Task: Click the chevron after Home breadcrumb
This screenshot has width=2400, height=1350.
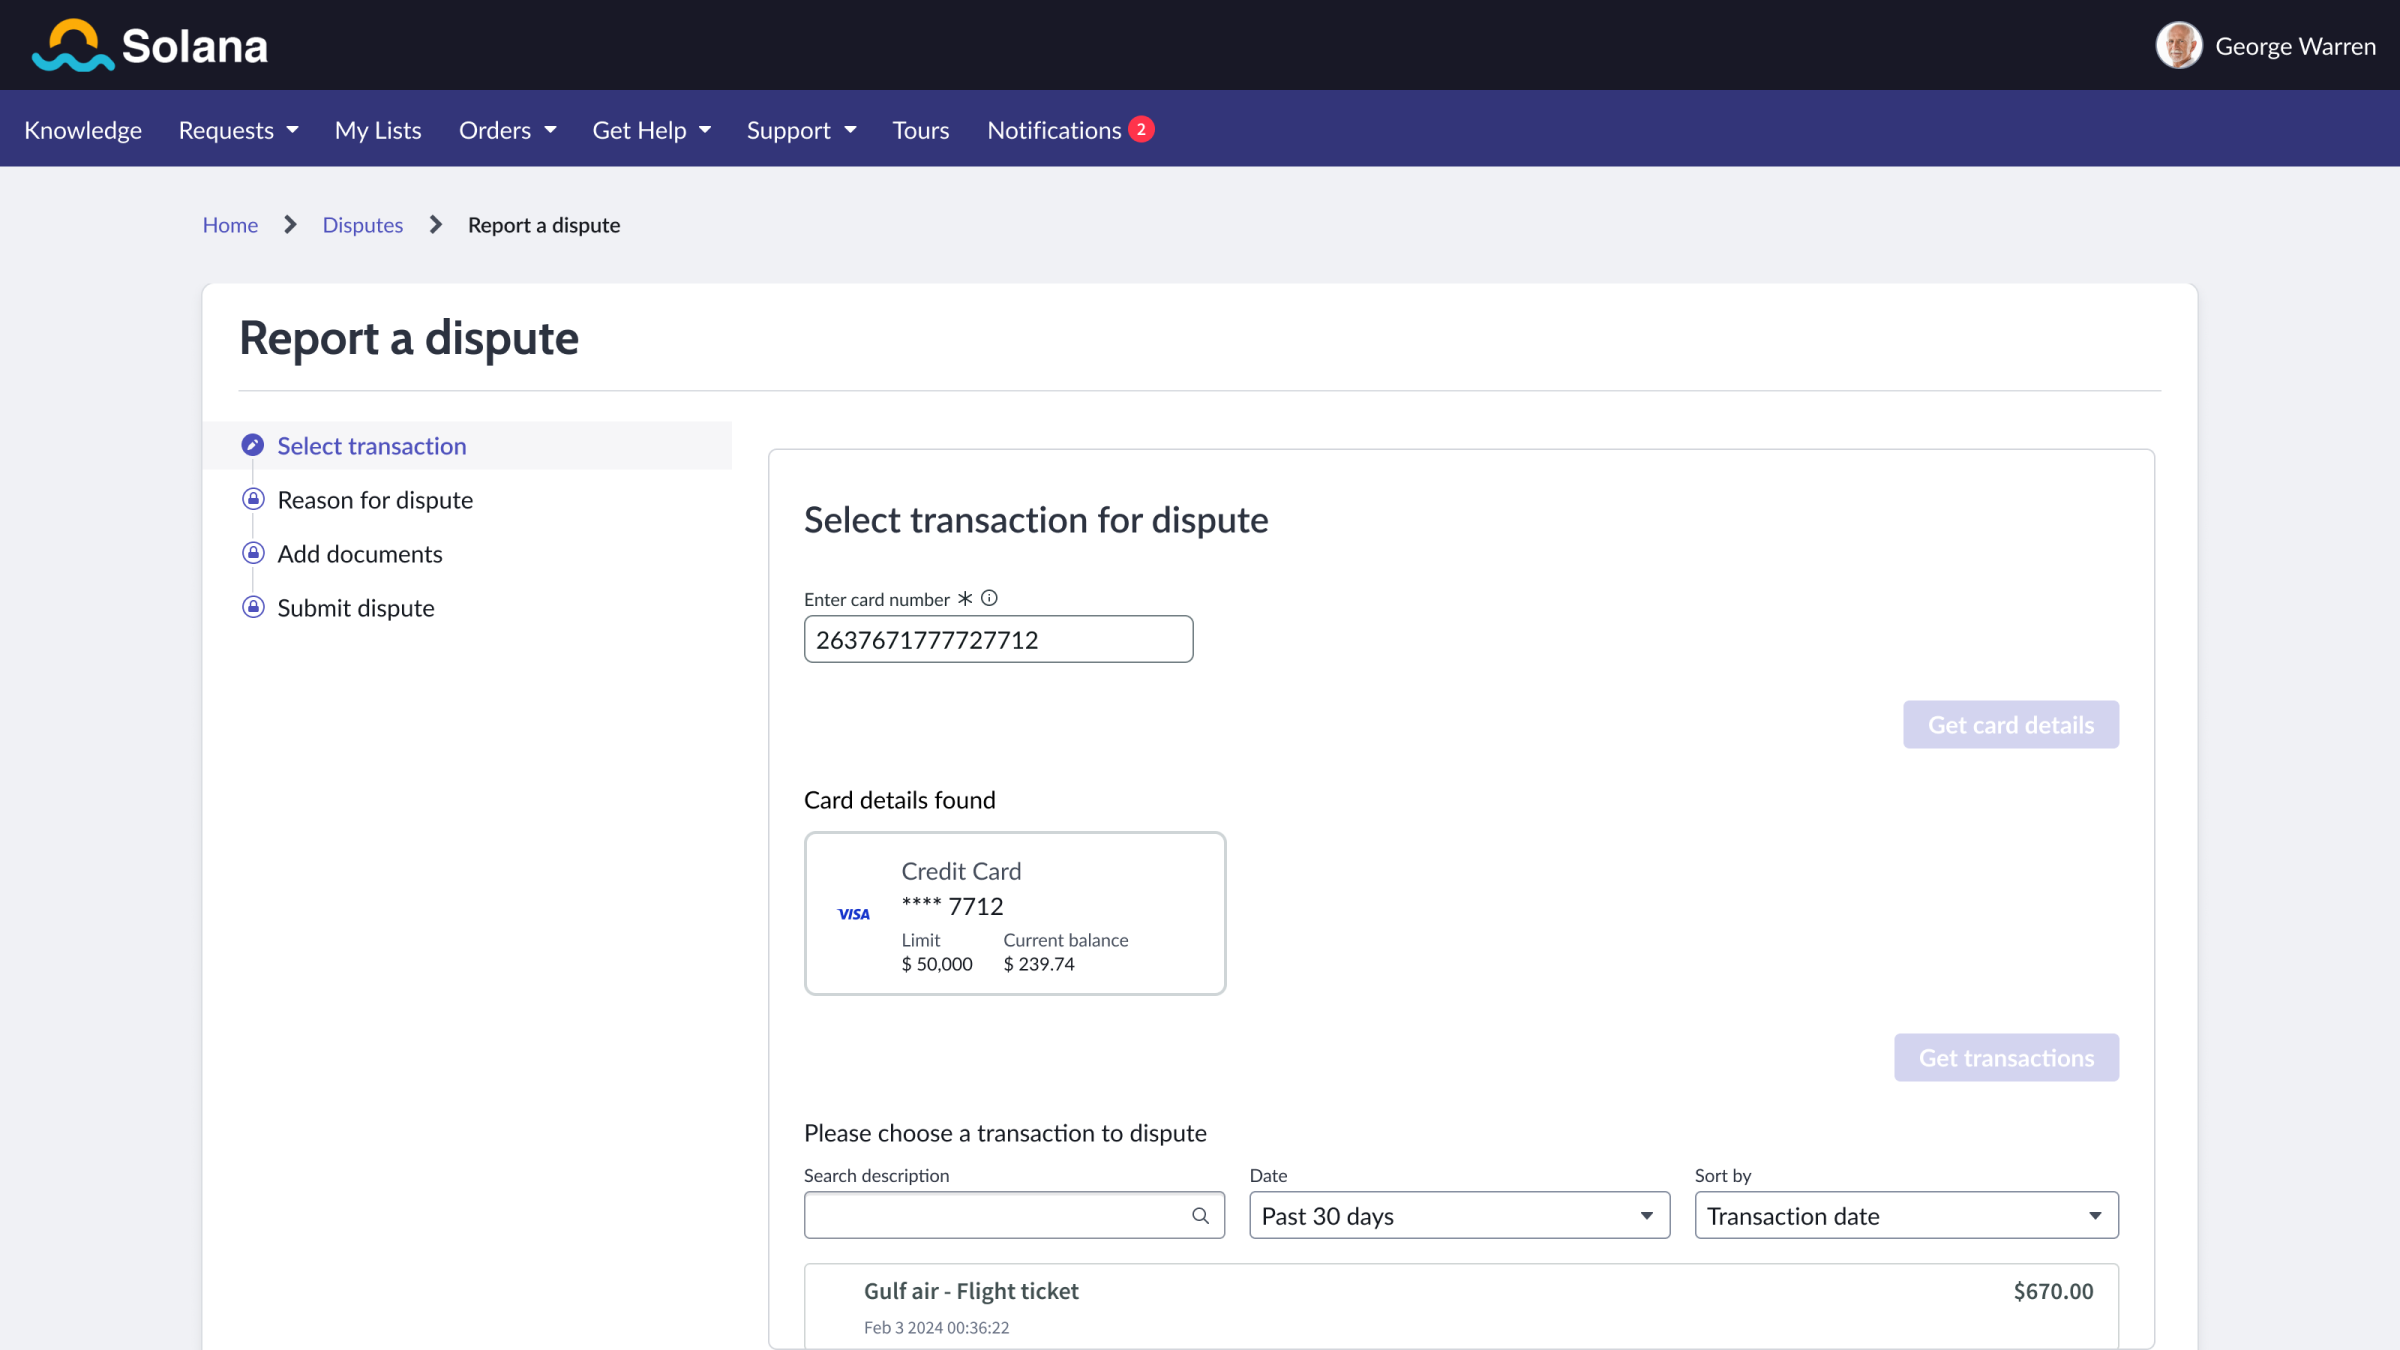Action: (289, 224)
